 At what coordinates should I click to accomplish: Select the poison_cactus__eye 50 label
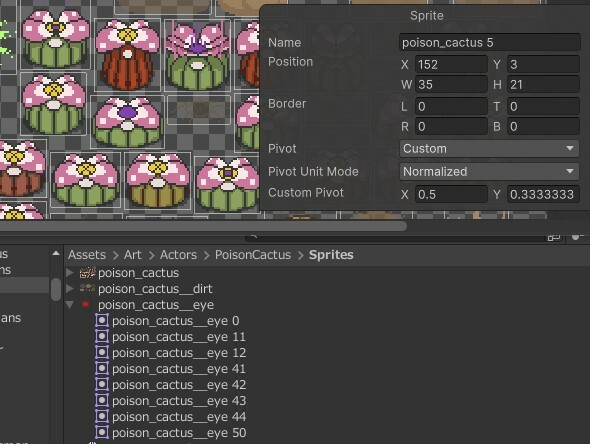[x=179, y=433]
